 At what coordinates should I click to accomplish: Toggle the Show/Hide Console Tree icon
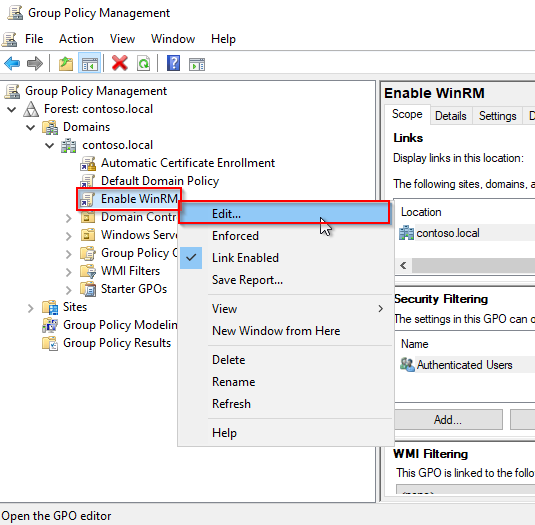[x=89, y=64]
